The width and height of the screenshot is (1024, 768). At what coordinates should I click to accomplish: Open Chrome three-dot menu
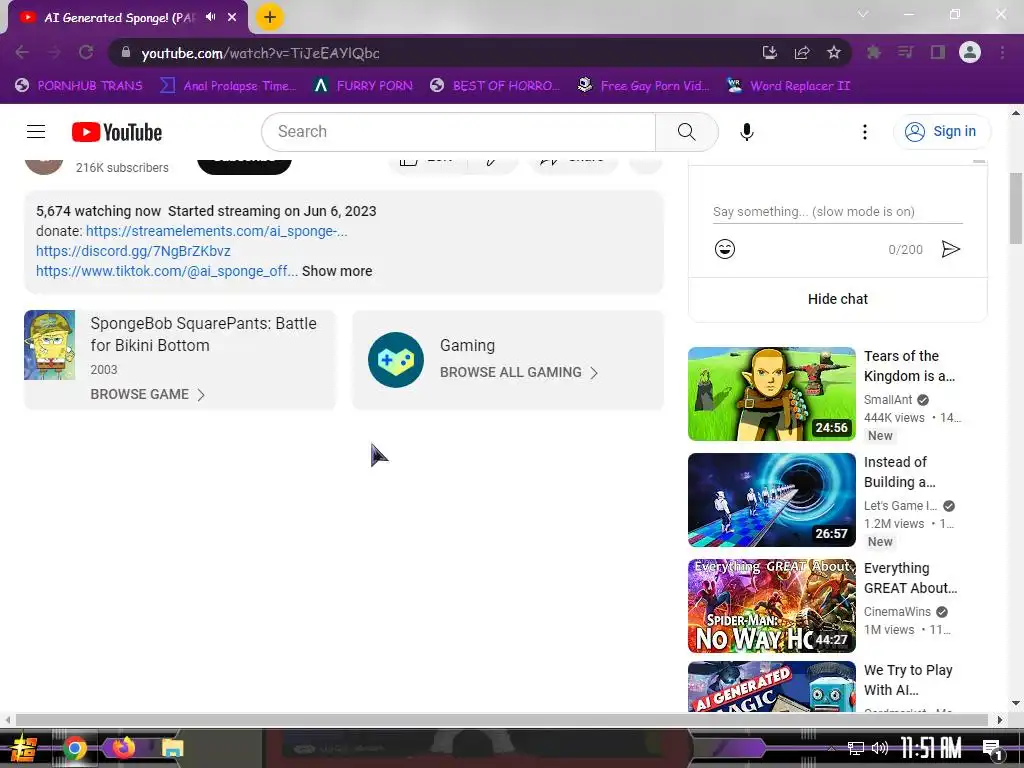[x=1002, y=52]
